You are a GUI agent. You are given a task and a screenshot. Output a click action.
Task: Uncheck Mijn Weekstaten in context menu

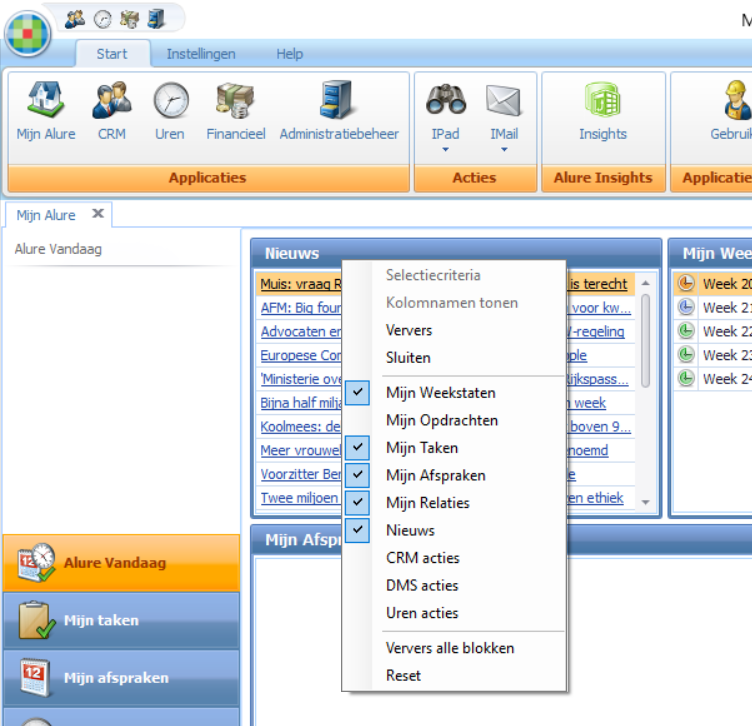point(440,393)
